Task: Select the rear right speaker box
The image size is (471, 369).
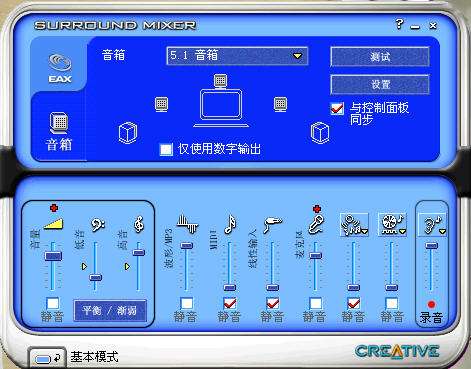Action: coord(320,133)
